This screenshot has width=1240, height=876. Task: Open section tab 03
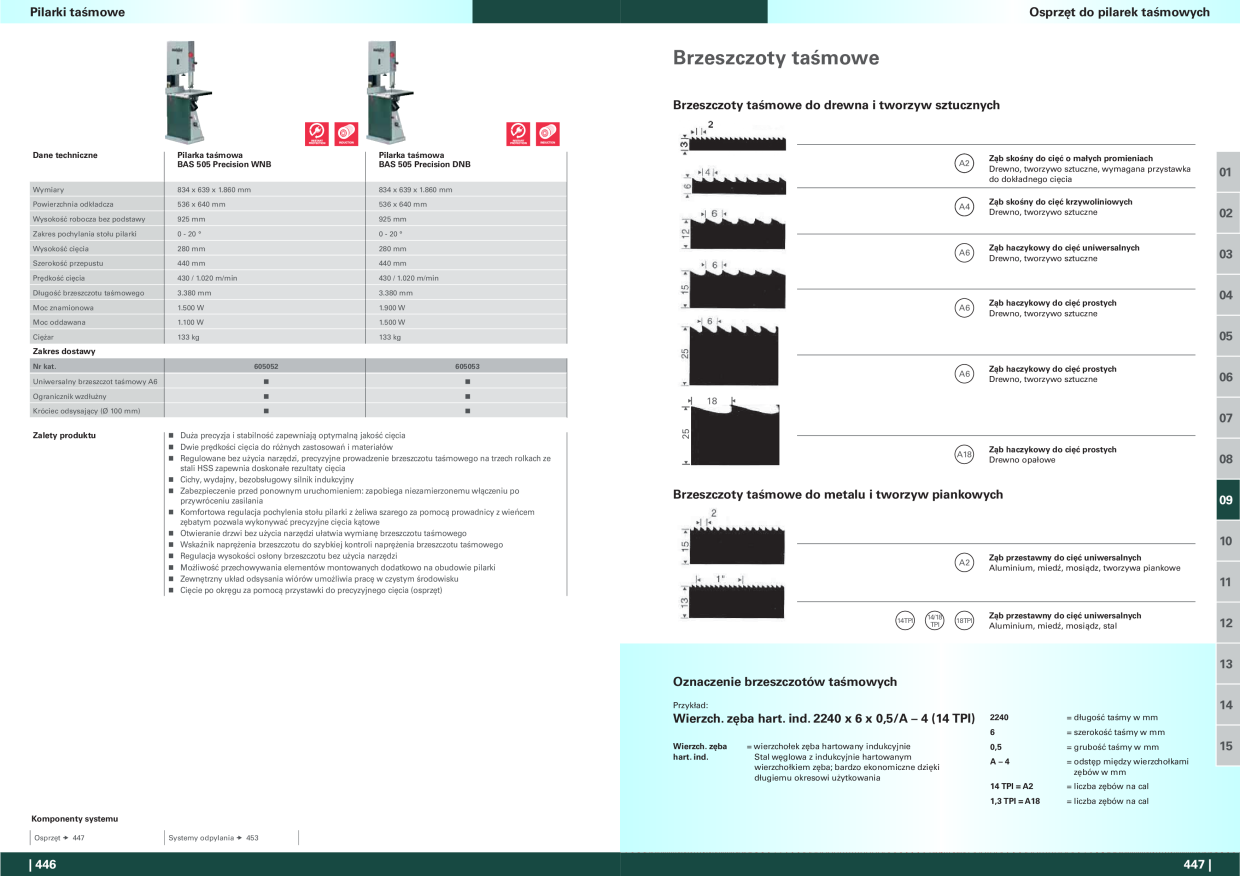pyautogui.click(x=1227, y=254)
